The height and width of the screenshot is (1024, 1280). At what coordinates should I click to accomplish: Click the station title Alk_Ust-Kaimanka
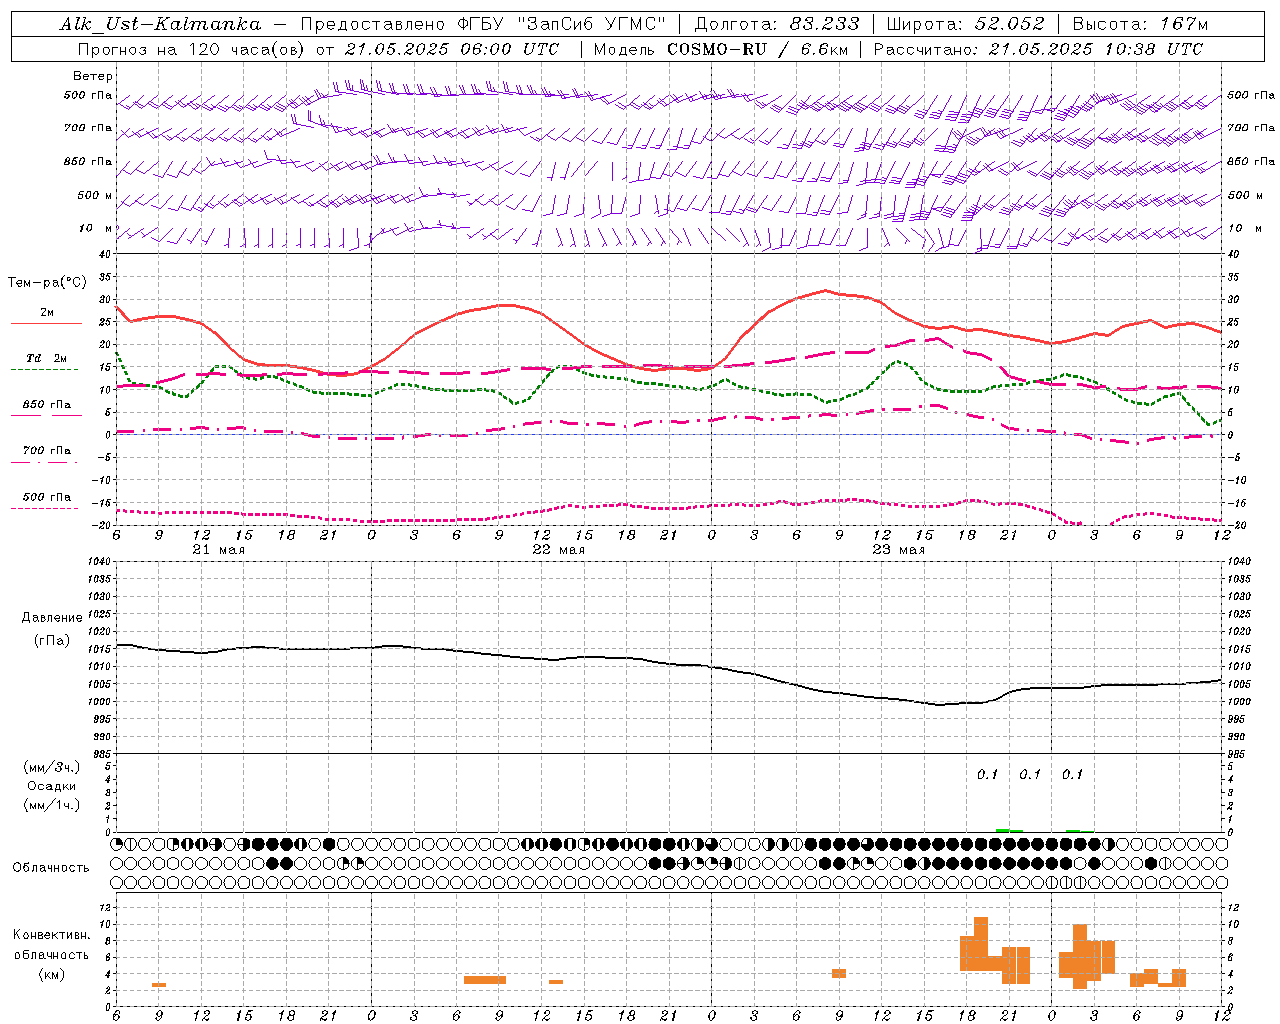click(x=160, y=24)
